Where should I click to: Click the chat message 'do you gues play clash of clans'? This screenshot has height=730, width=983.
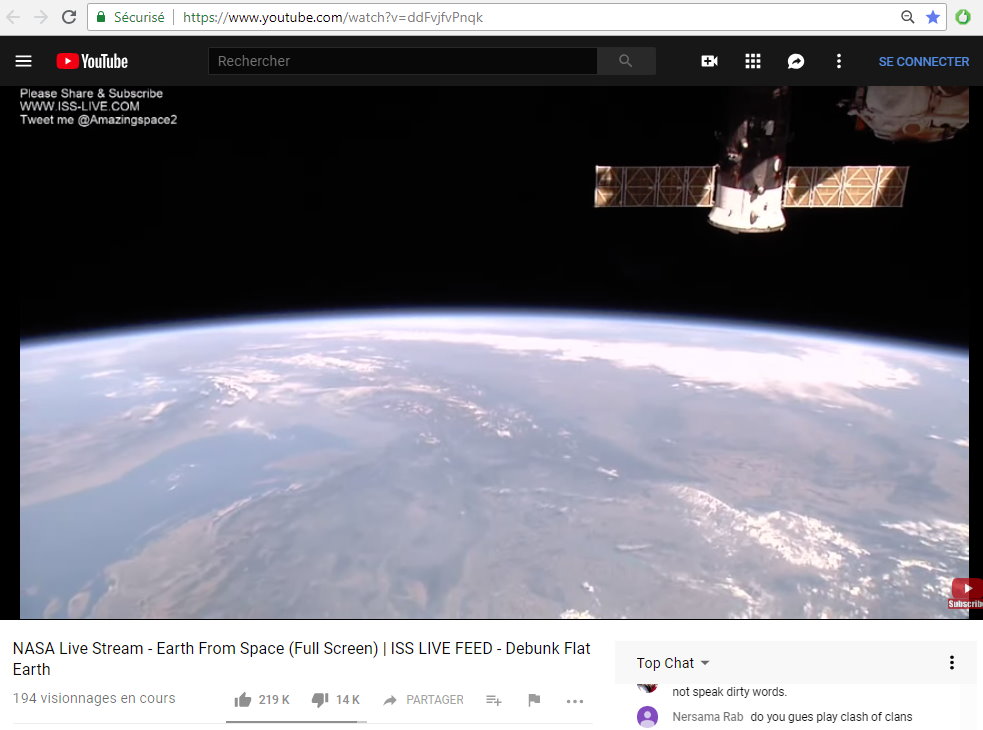(831, 716)
